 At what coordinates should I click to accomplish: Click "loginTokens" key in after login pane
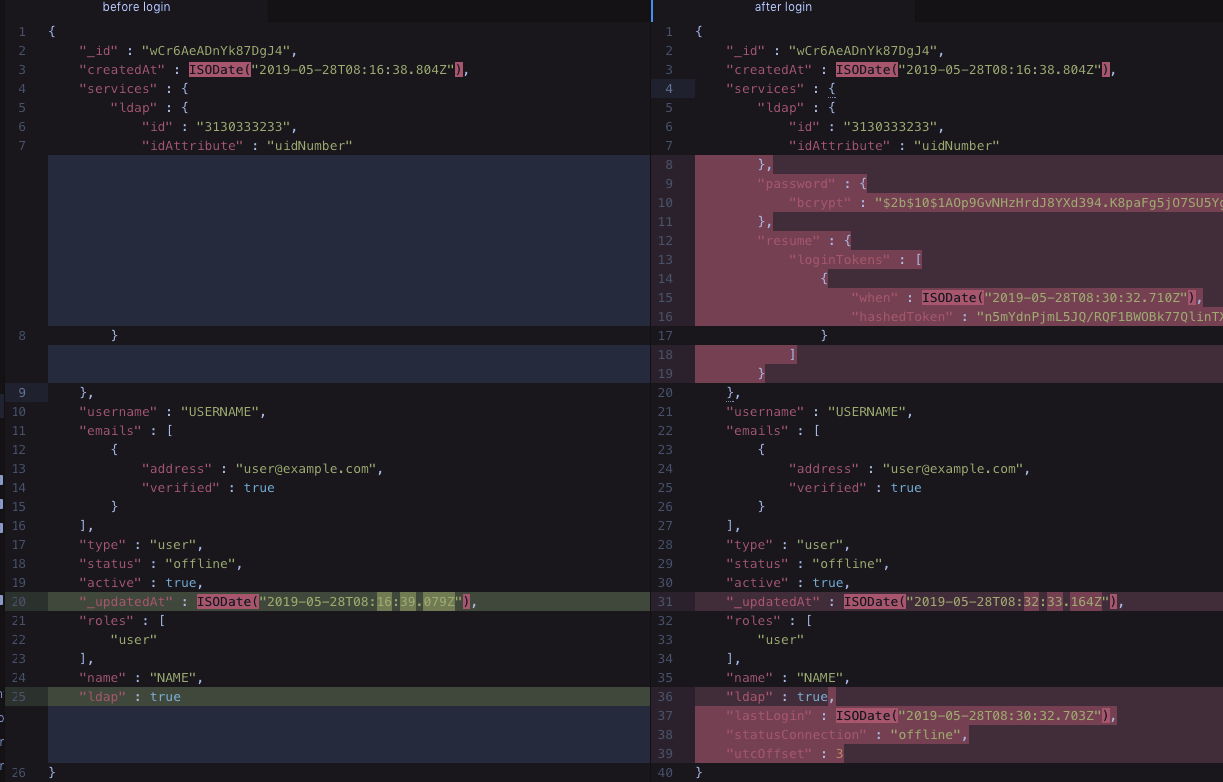point(839,260)
